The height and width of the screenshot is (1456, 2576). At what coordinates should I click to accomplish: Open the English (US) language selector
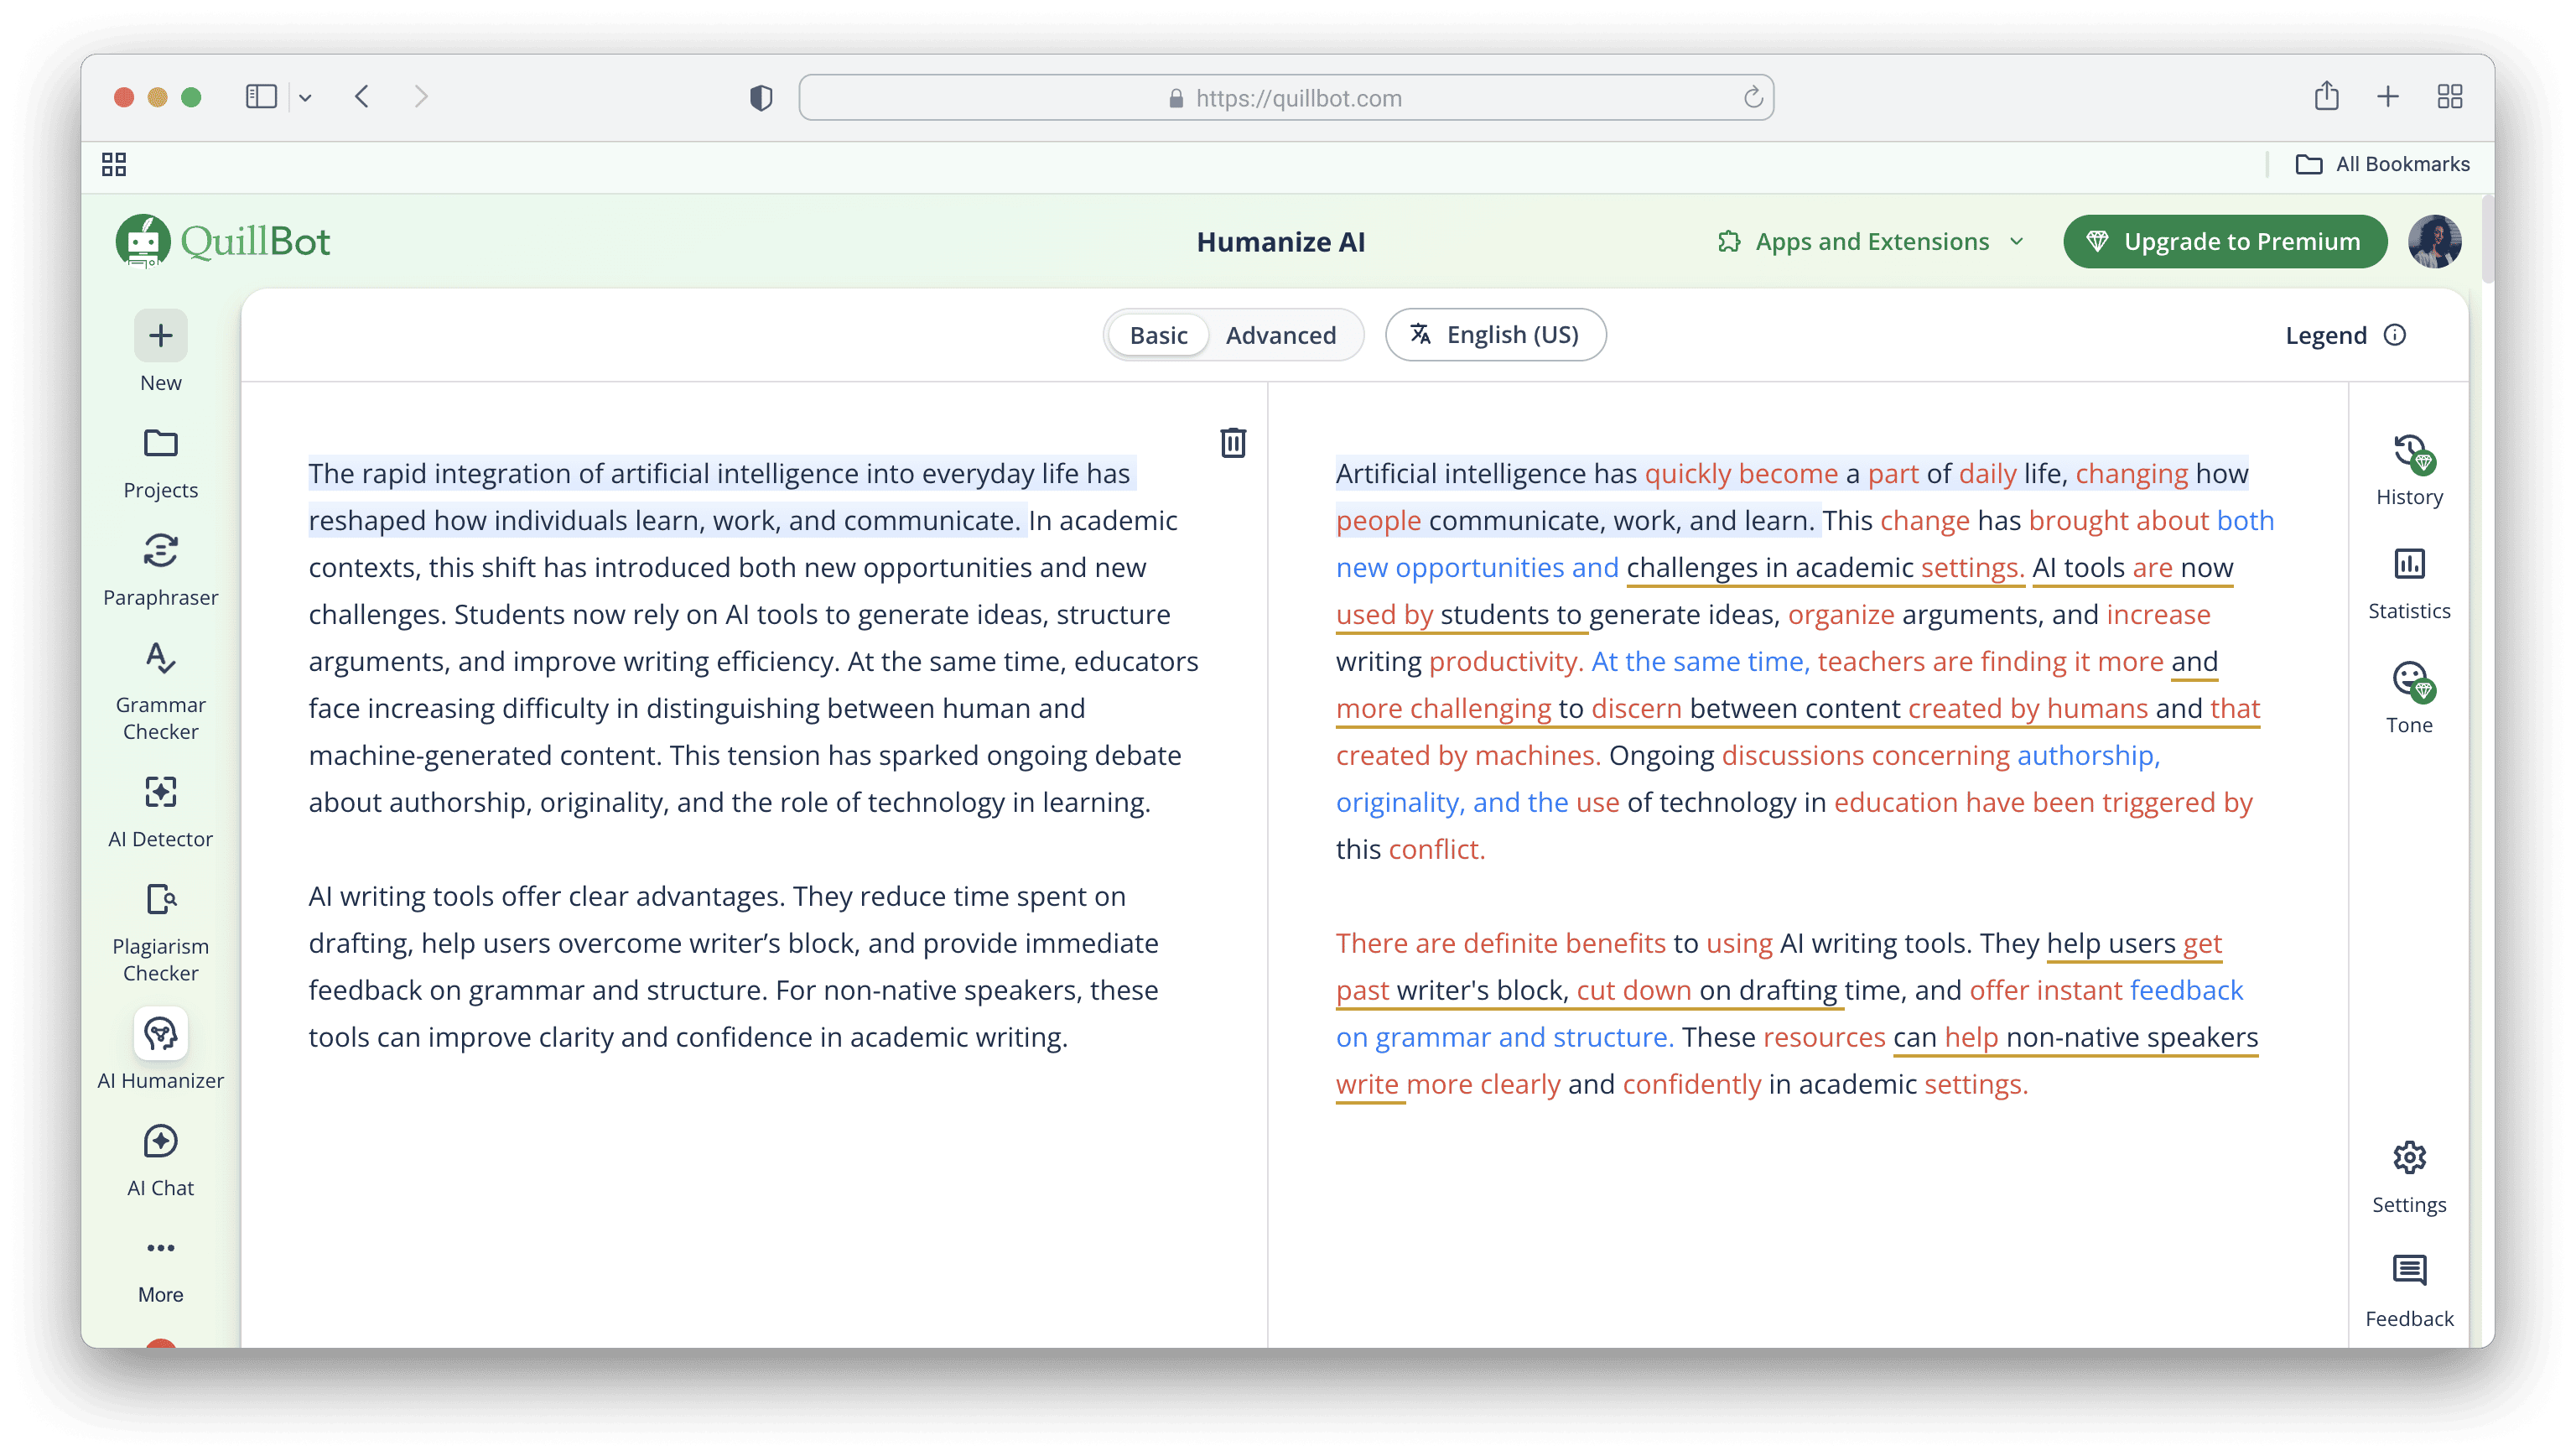(1495, 335)
